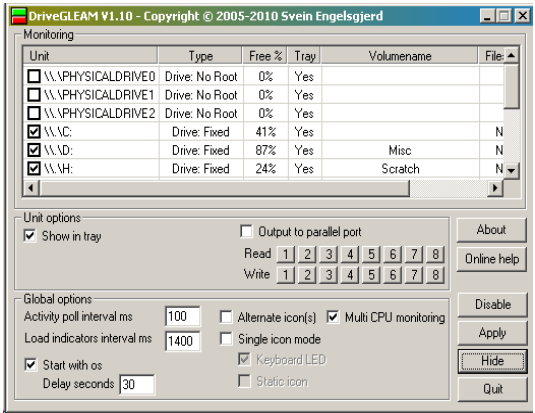
Task: Select Write pin 4 button
Action: point(350,275)
